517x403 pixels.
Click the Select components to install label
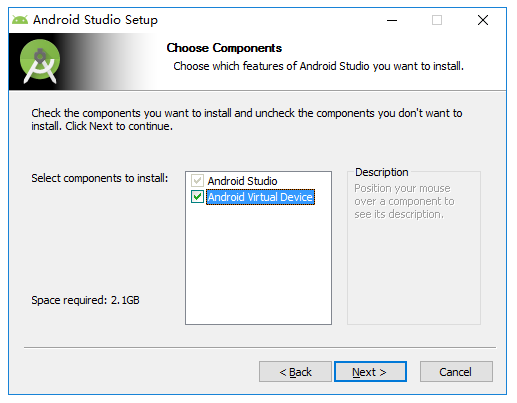click(100, 178)
